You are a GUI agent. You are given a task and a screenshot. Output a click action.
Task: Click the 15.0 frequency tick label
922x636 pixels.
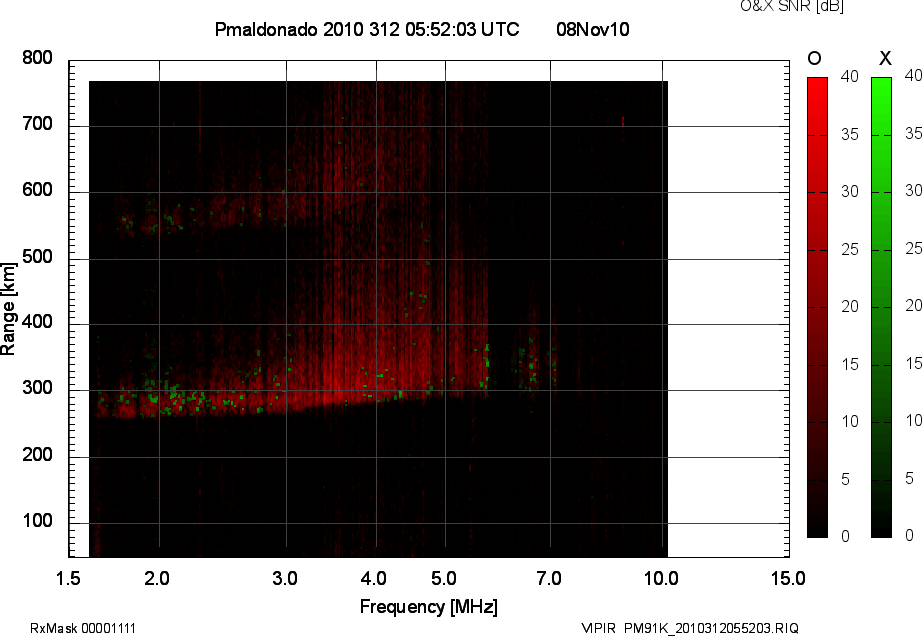(x=788, y=578)
